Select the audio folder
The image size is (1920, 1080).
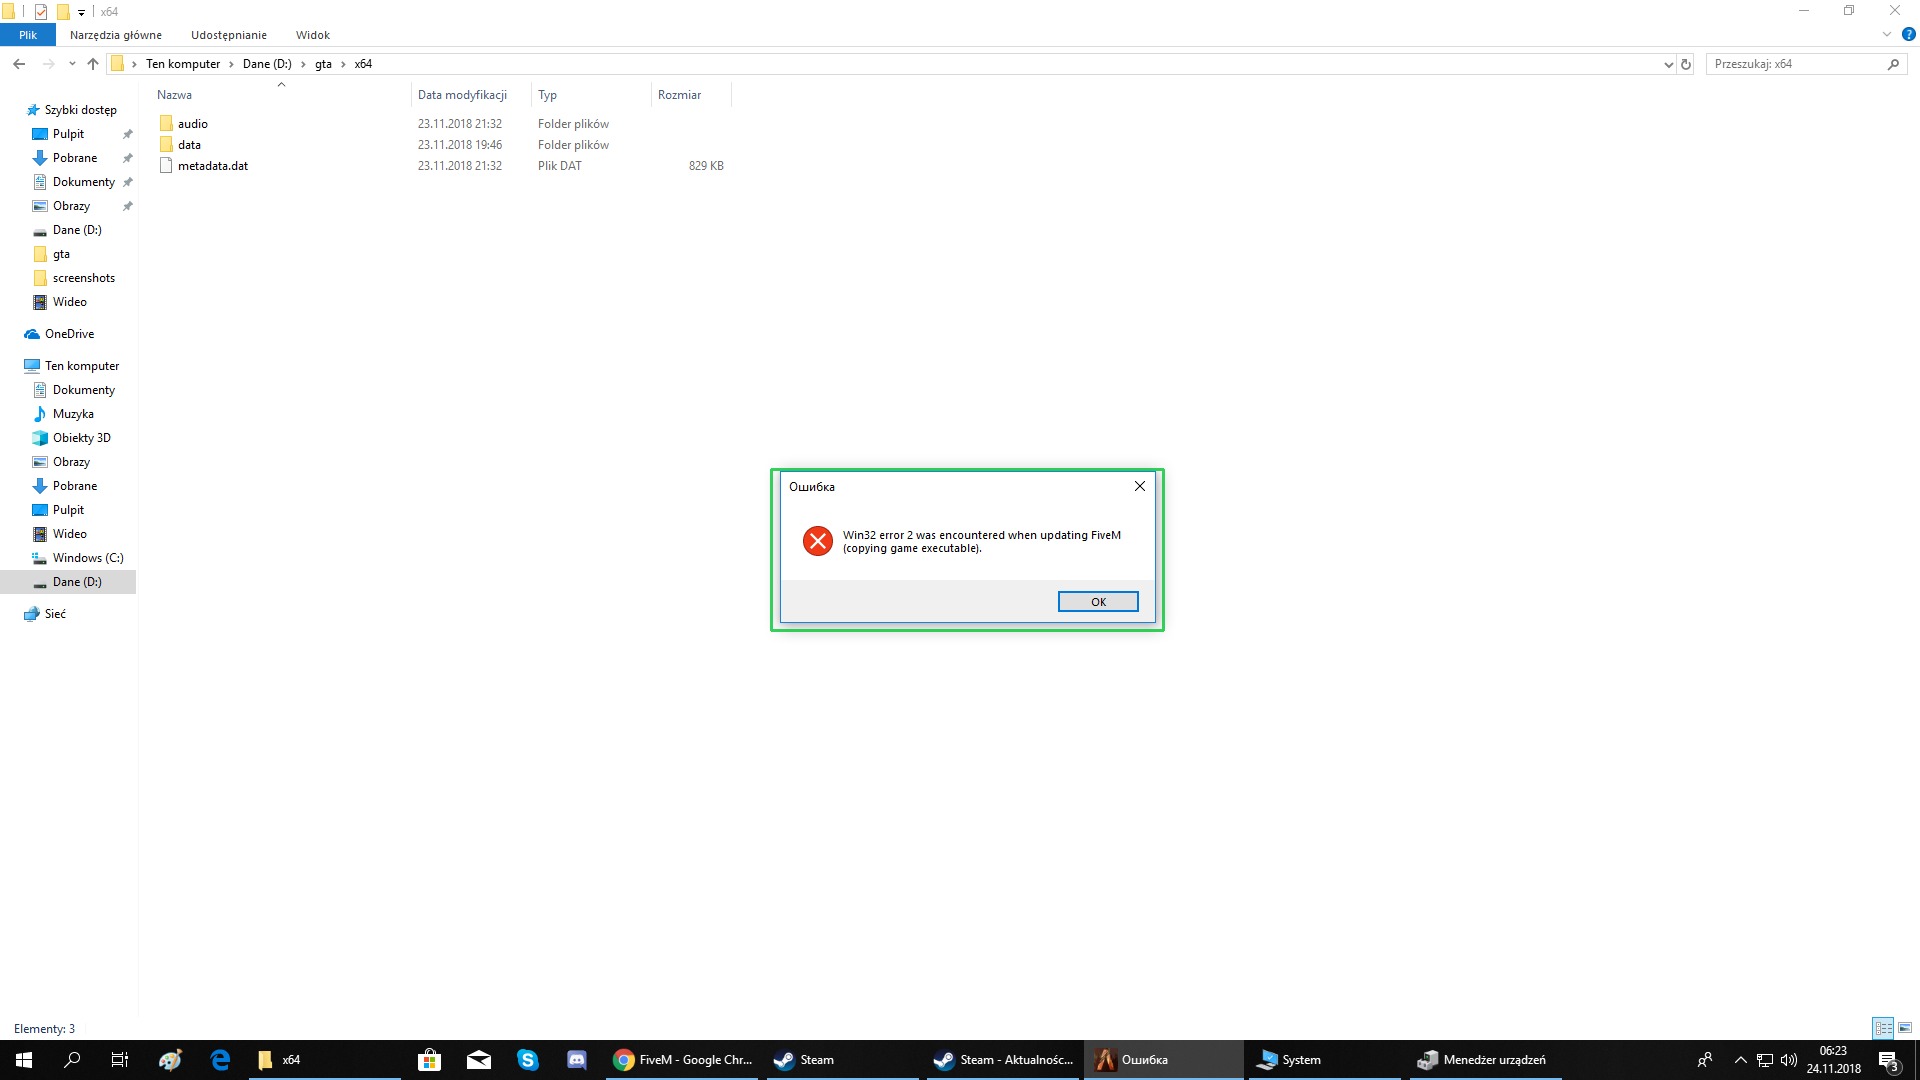193,124
